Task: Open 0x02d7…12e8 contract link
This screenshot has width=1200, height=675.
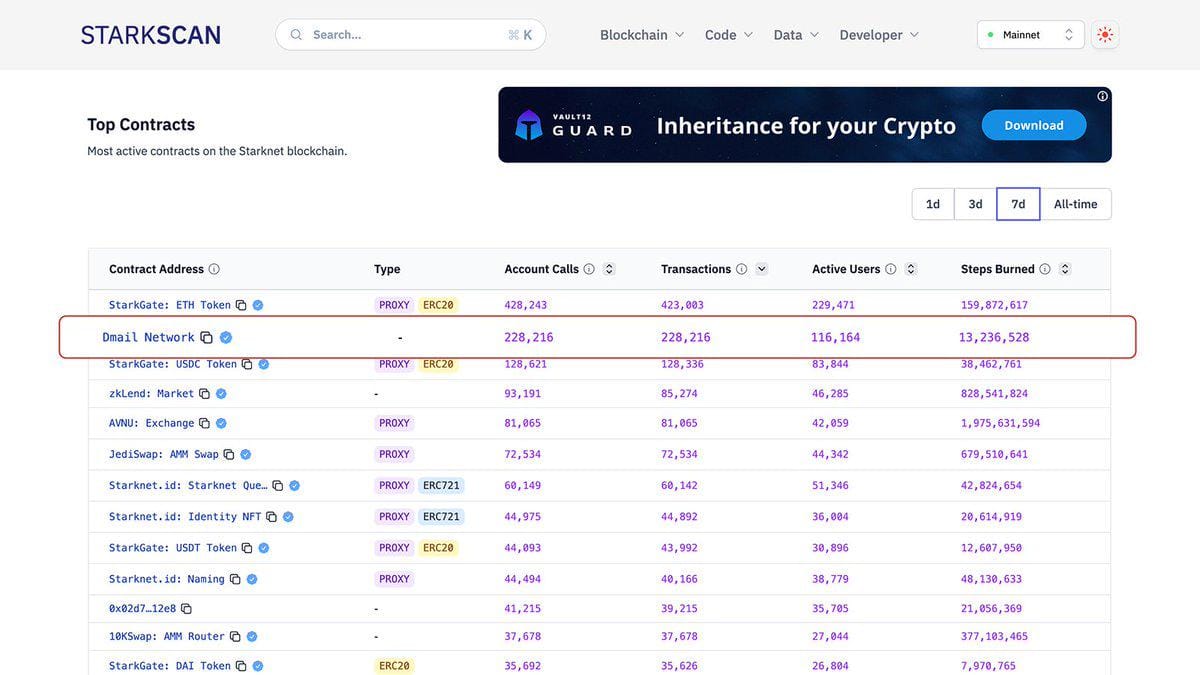Action: (142, 608)
